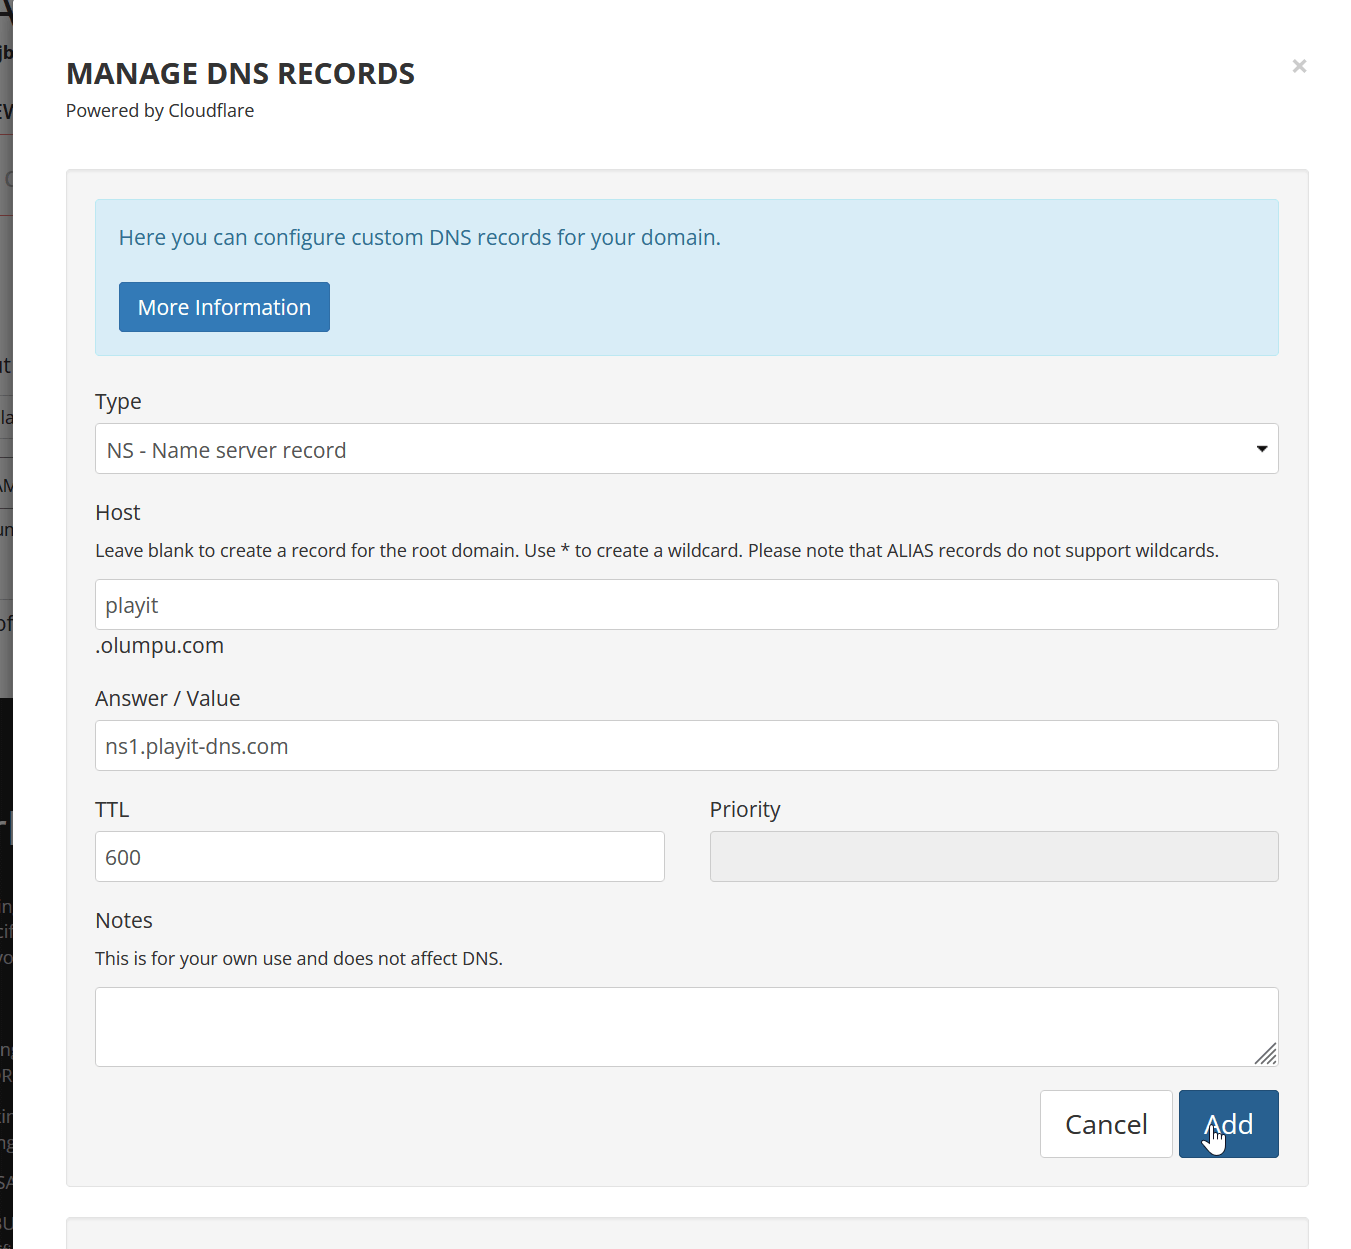Image resolution: width=1351 pixels, height=1249 pixels.
Task: Click the Answer / Value label
Action: point(167,699)
